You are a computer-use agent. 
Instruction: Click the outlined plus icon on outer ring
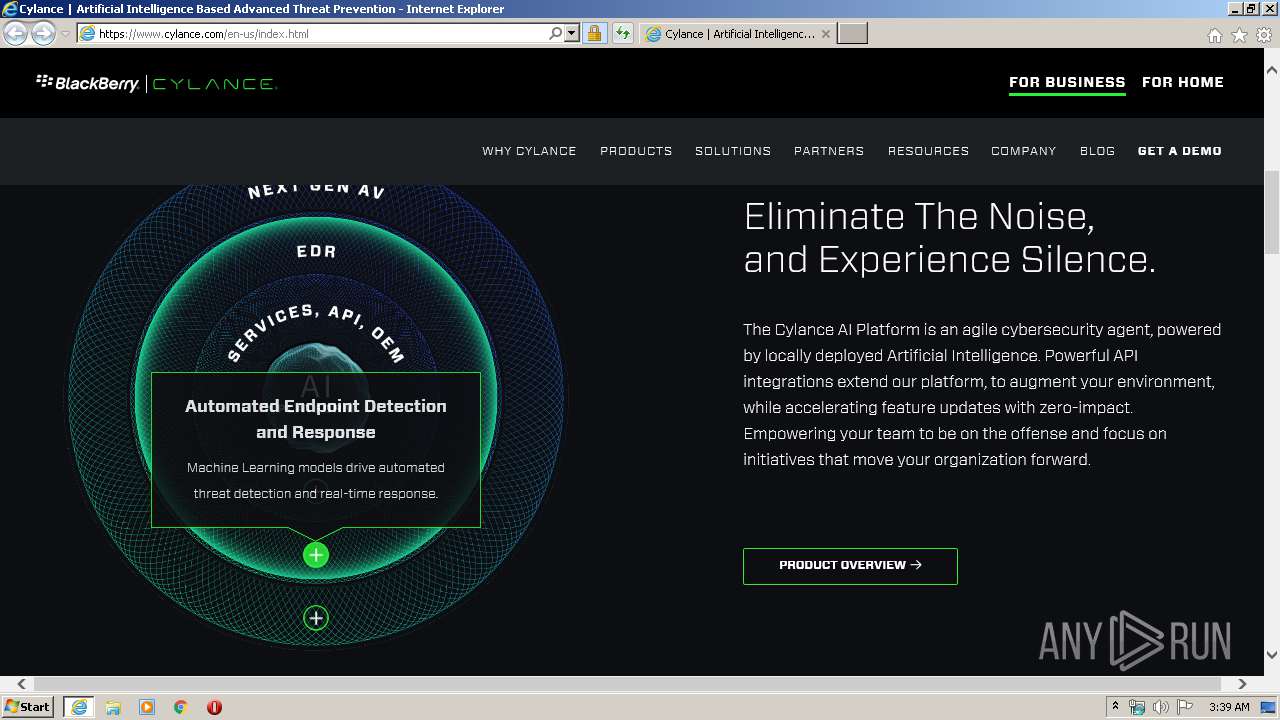pos(316,618)
